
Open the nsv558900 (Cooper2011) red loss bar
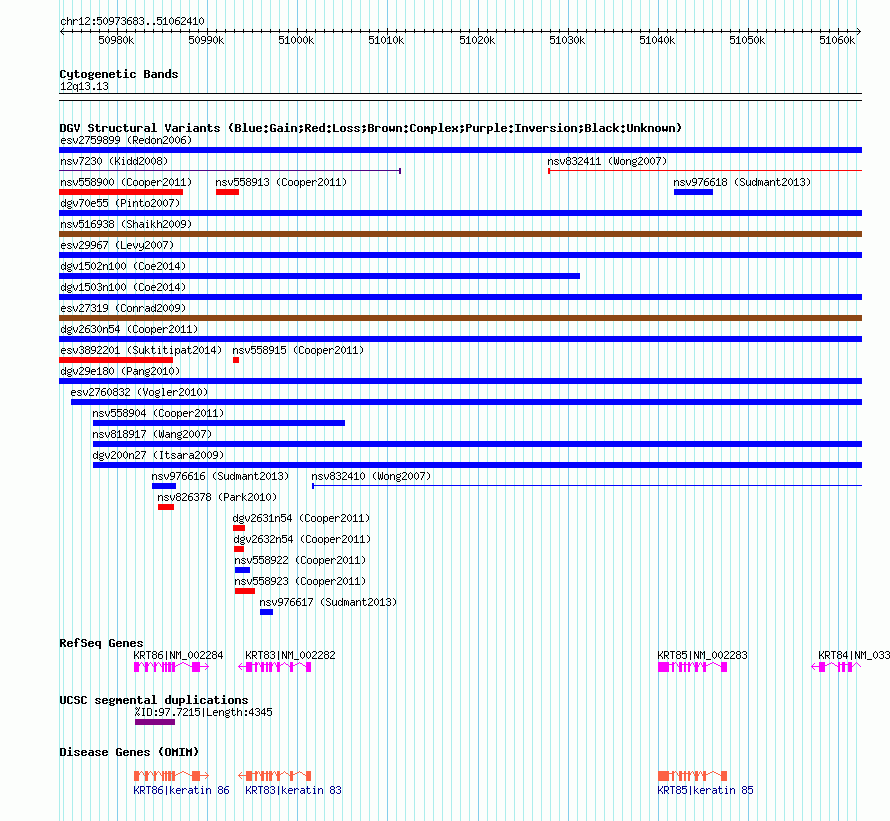(x=121, y=192)
